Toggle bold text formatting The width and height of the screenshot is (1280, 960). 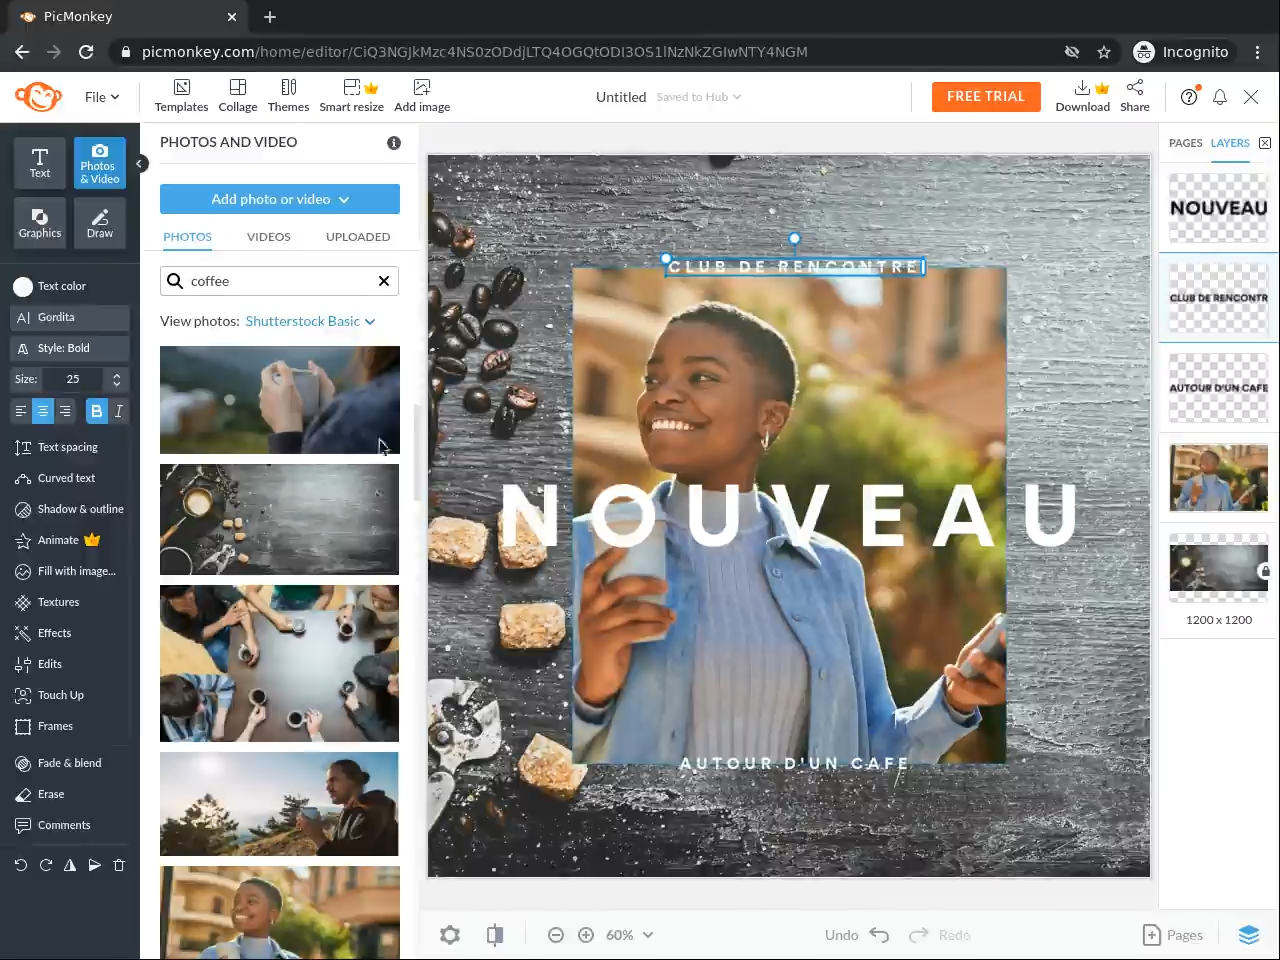tap(97, 410)
